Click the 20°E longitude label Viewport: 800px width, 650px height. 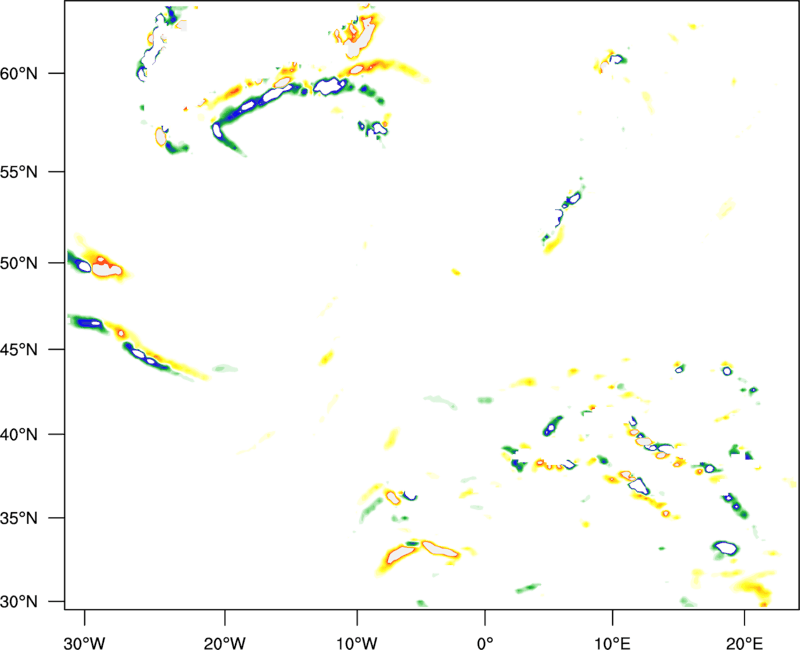744,643
